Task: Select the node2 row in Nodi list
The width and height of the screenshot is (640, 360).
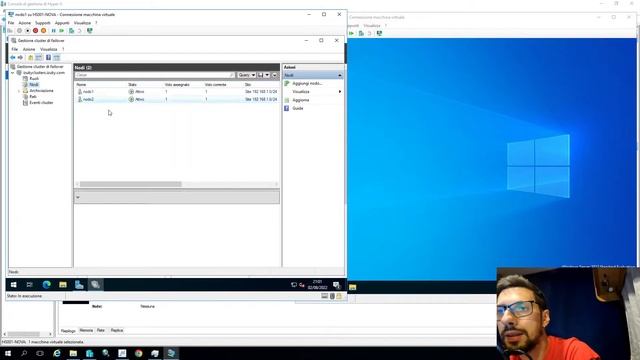Action: click(x=177, y=99)
